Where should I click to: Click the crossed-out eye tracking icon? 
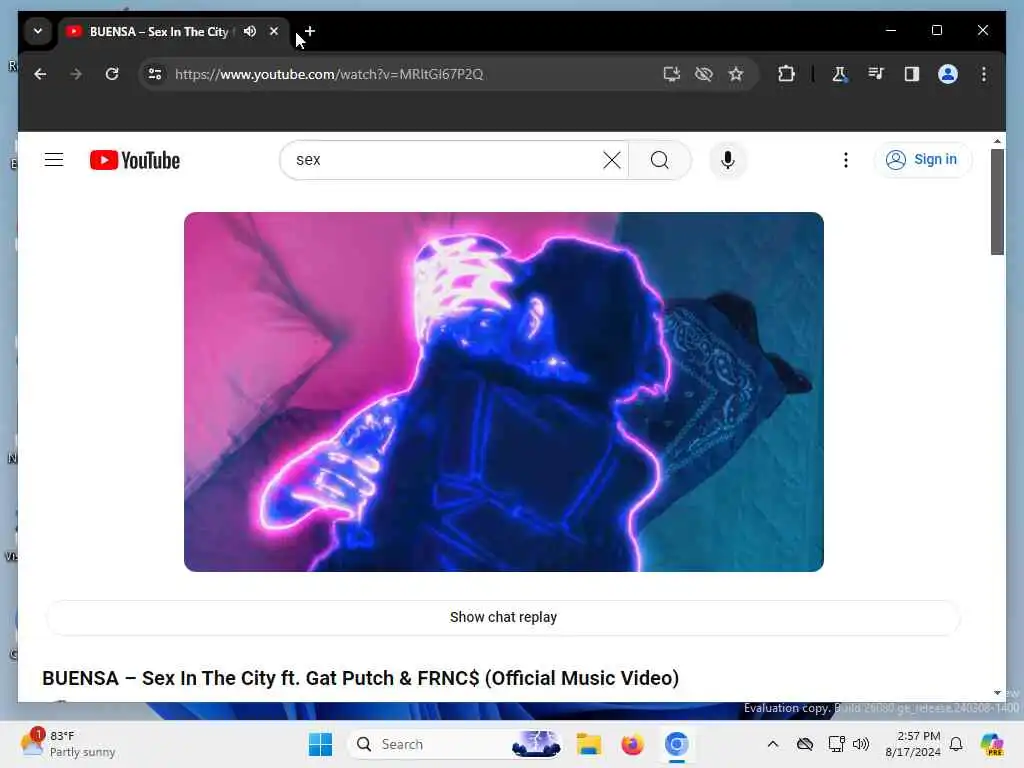703,74
